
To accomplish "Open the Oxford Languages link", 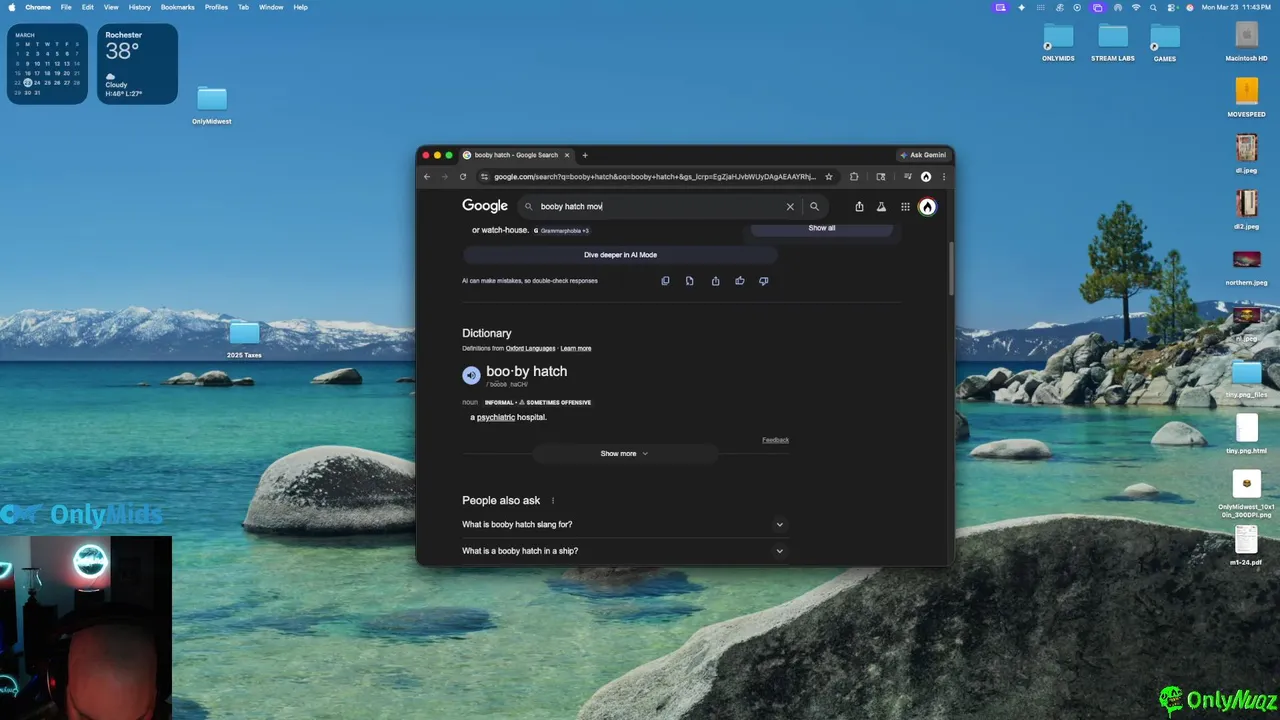I will 530,348.
